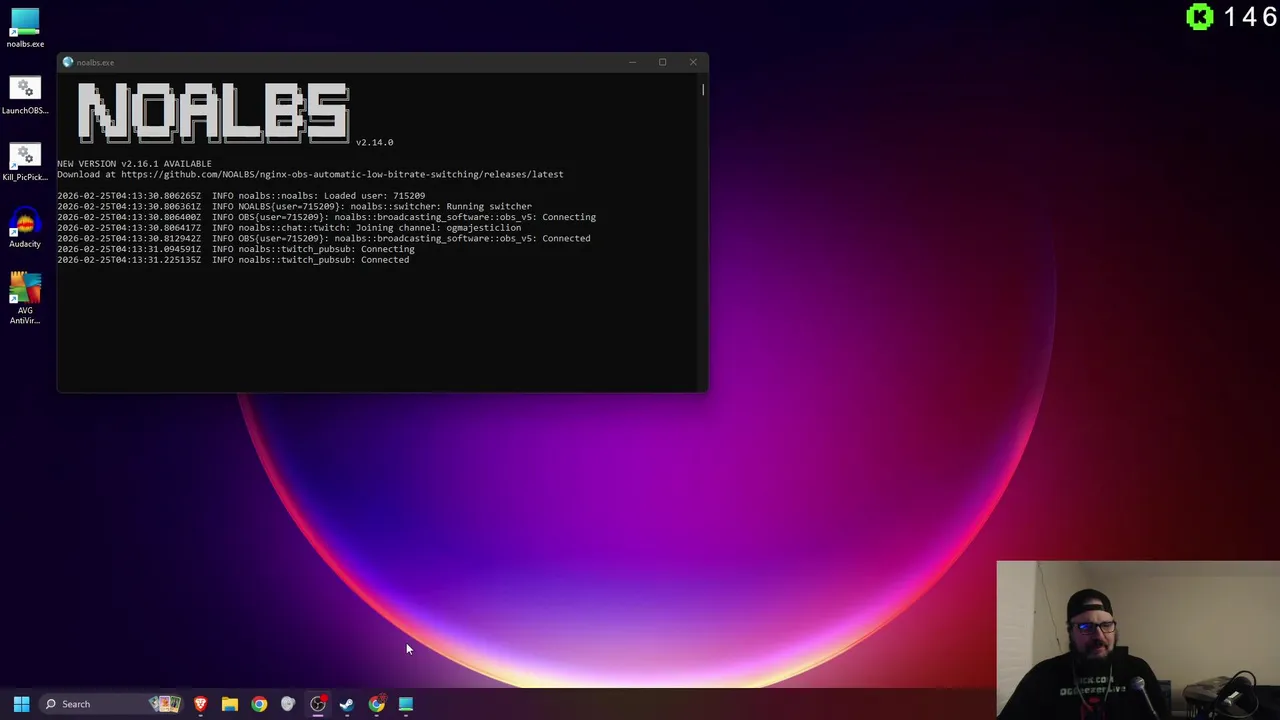Maximize the noalbs.exe window

pyautogui.click(x=662, y=62)
